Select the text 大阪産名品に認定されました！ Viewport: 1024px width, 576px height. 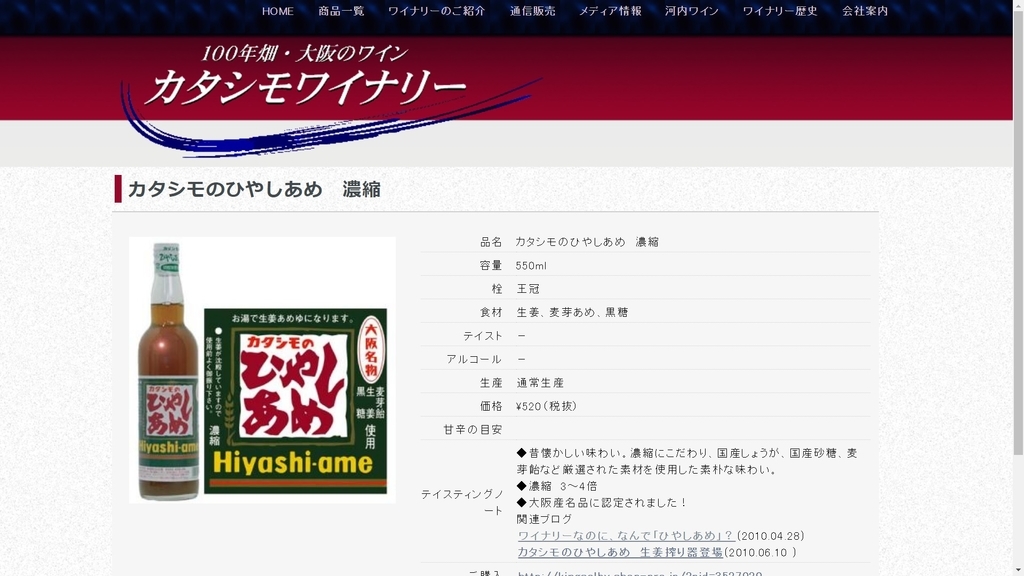coord(607,502)
